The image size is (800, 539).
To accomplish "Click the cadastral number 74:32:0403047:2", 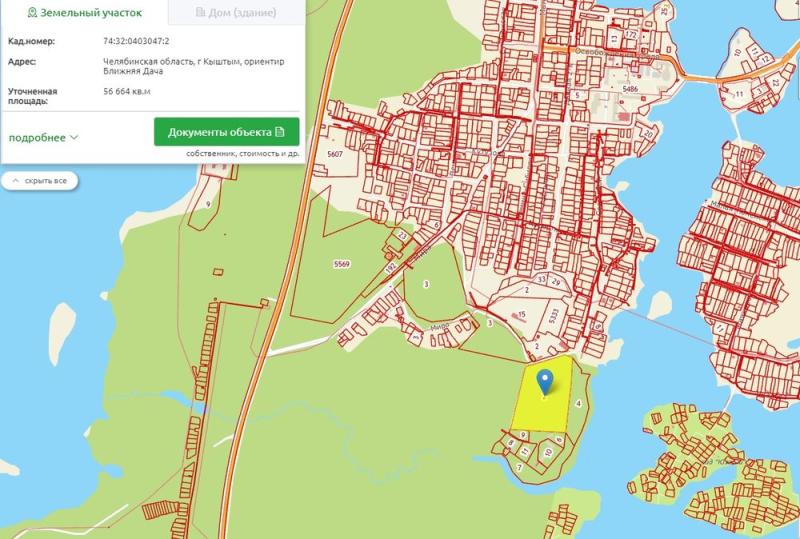I will (x=136, y=41).
